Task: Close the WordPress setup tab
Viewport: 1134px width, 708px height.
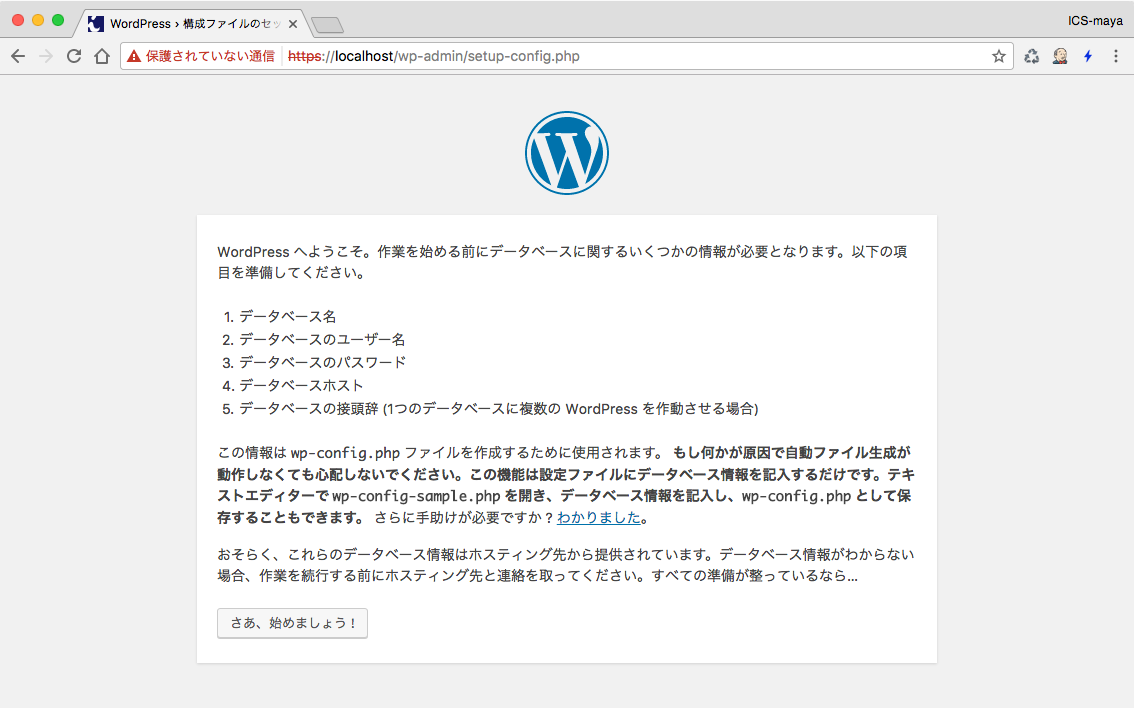Action: click(292, 23)
